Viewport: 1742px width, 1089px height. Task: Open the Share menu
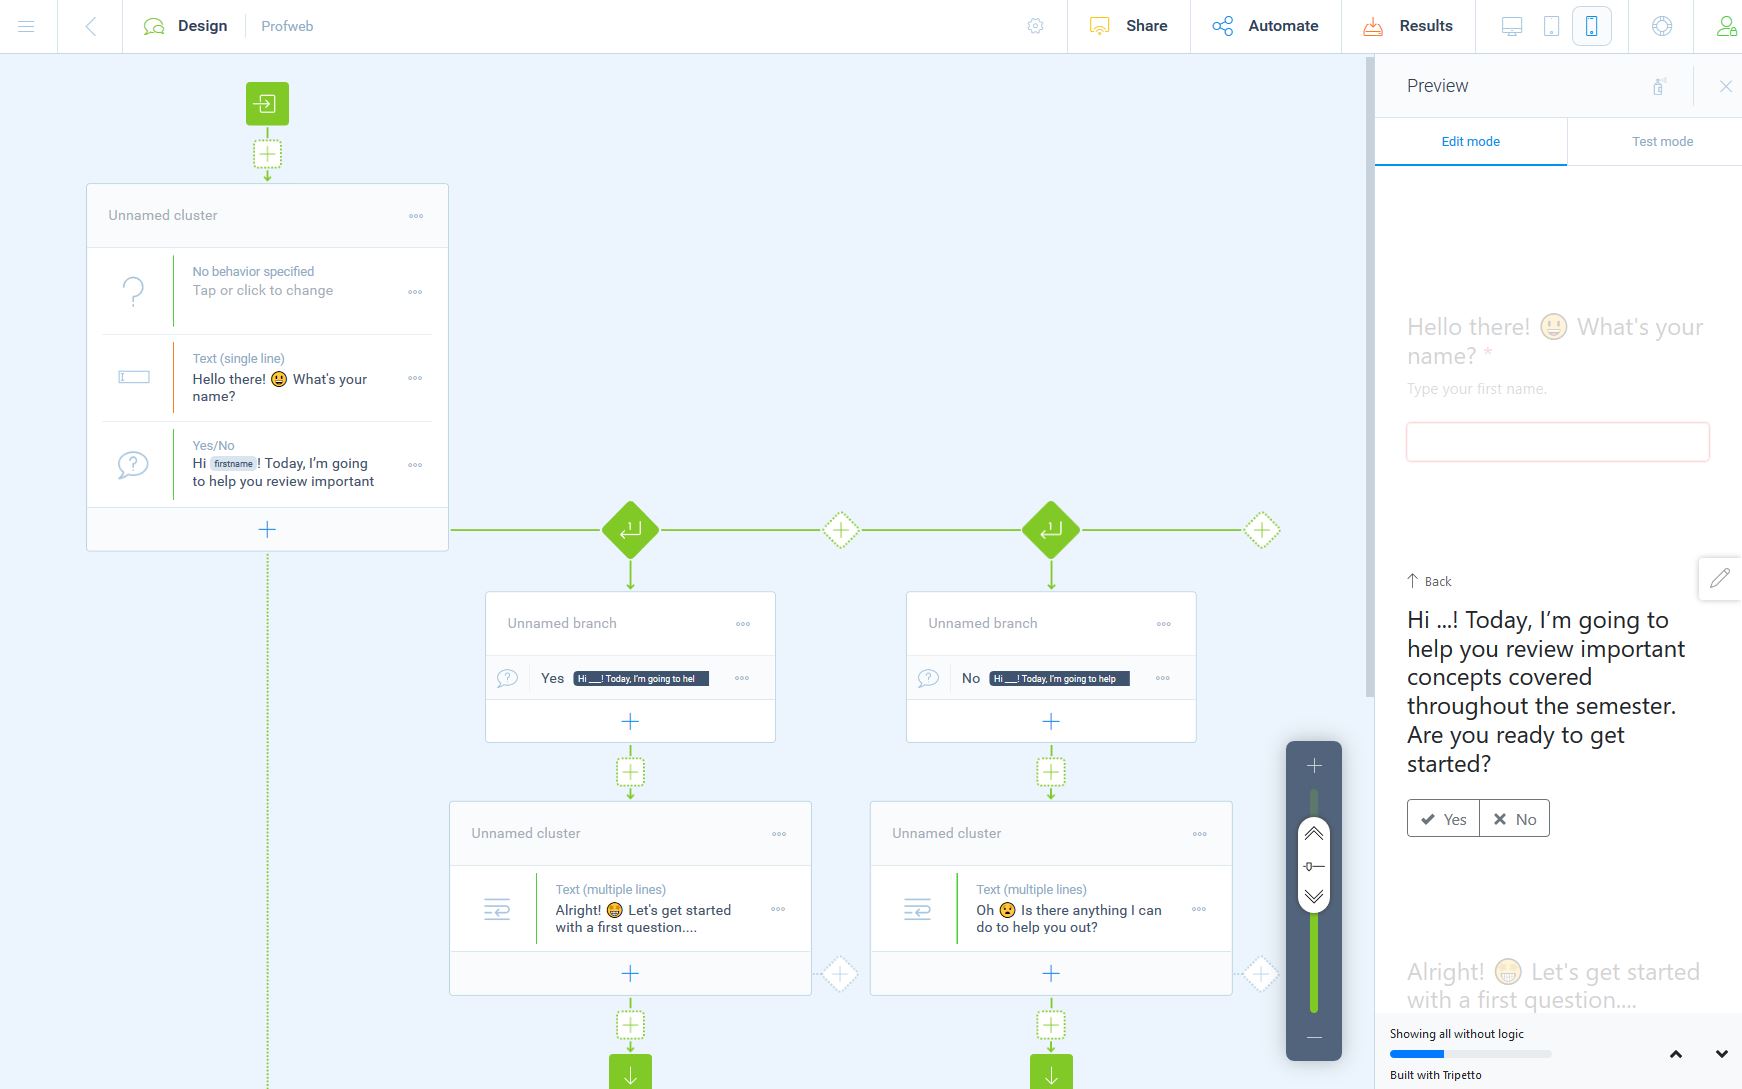point(1129,26)
